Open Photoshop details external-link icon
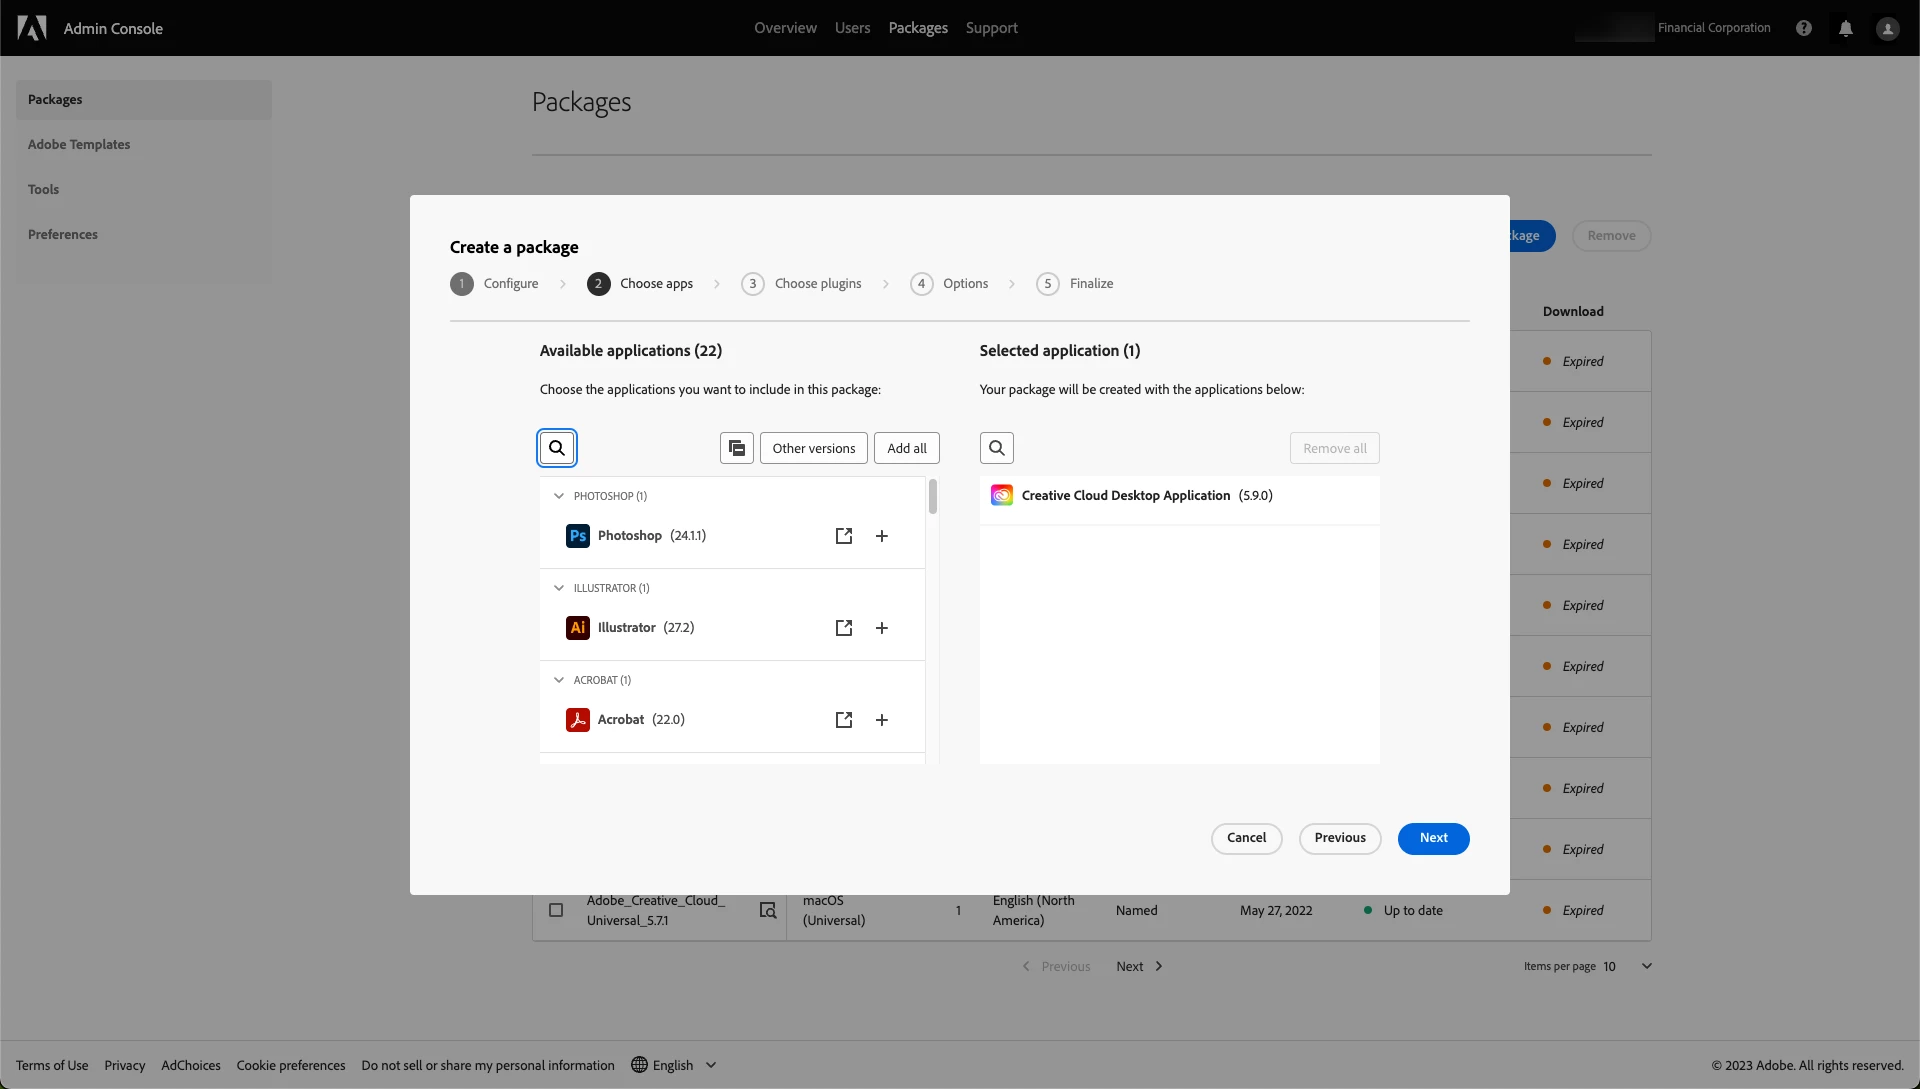Image resolution: width=1920 pixels, height=1089 pixels. pyautogui.click(x=844, y=536)
